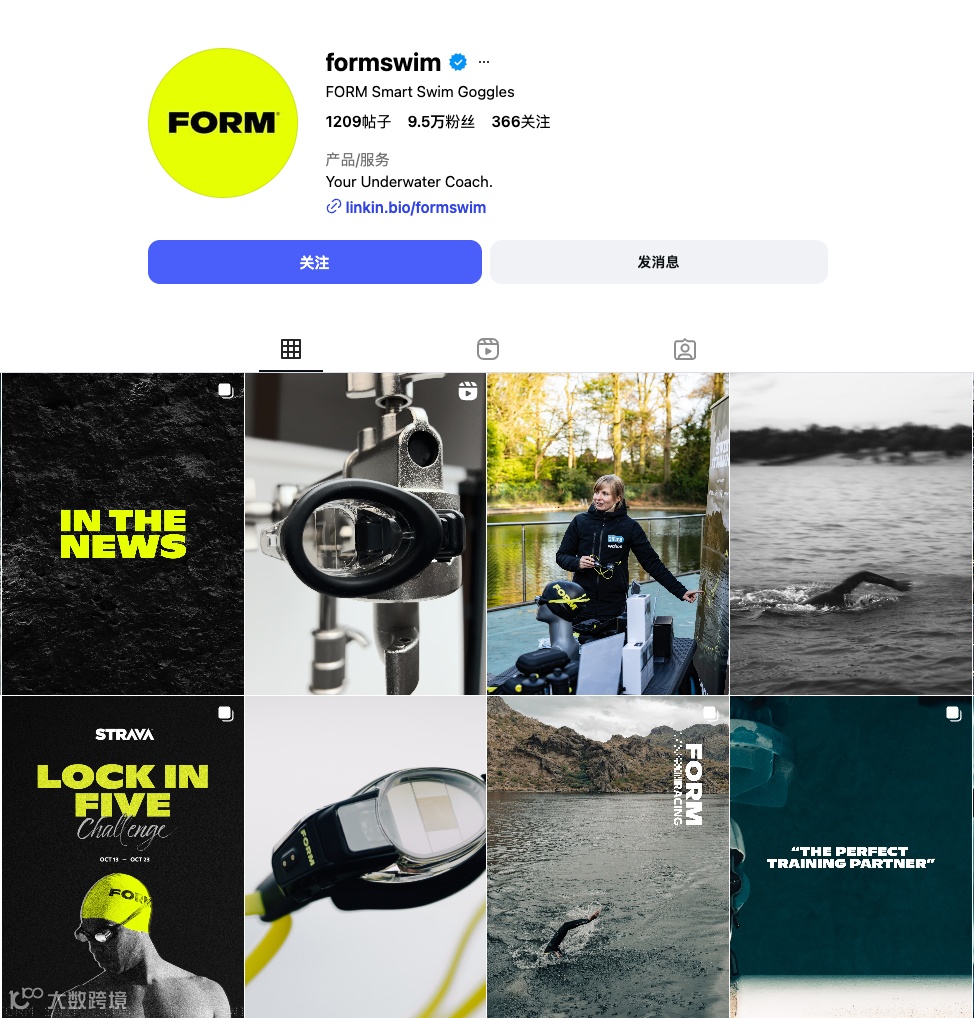
Task: Follow formswim with the blue 关注 button
Action: point(315,262)
